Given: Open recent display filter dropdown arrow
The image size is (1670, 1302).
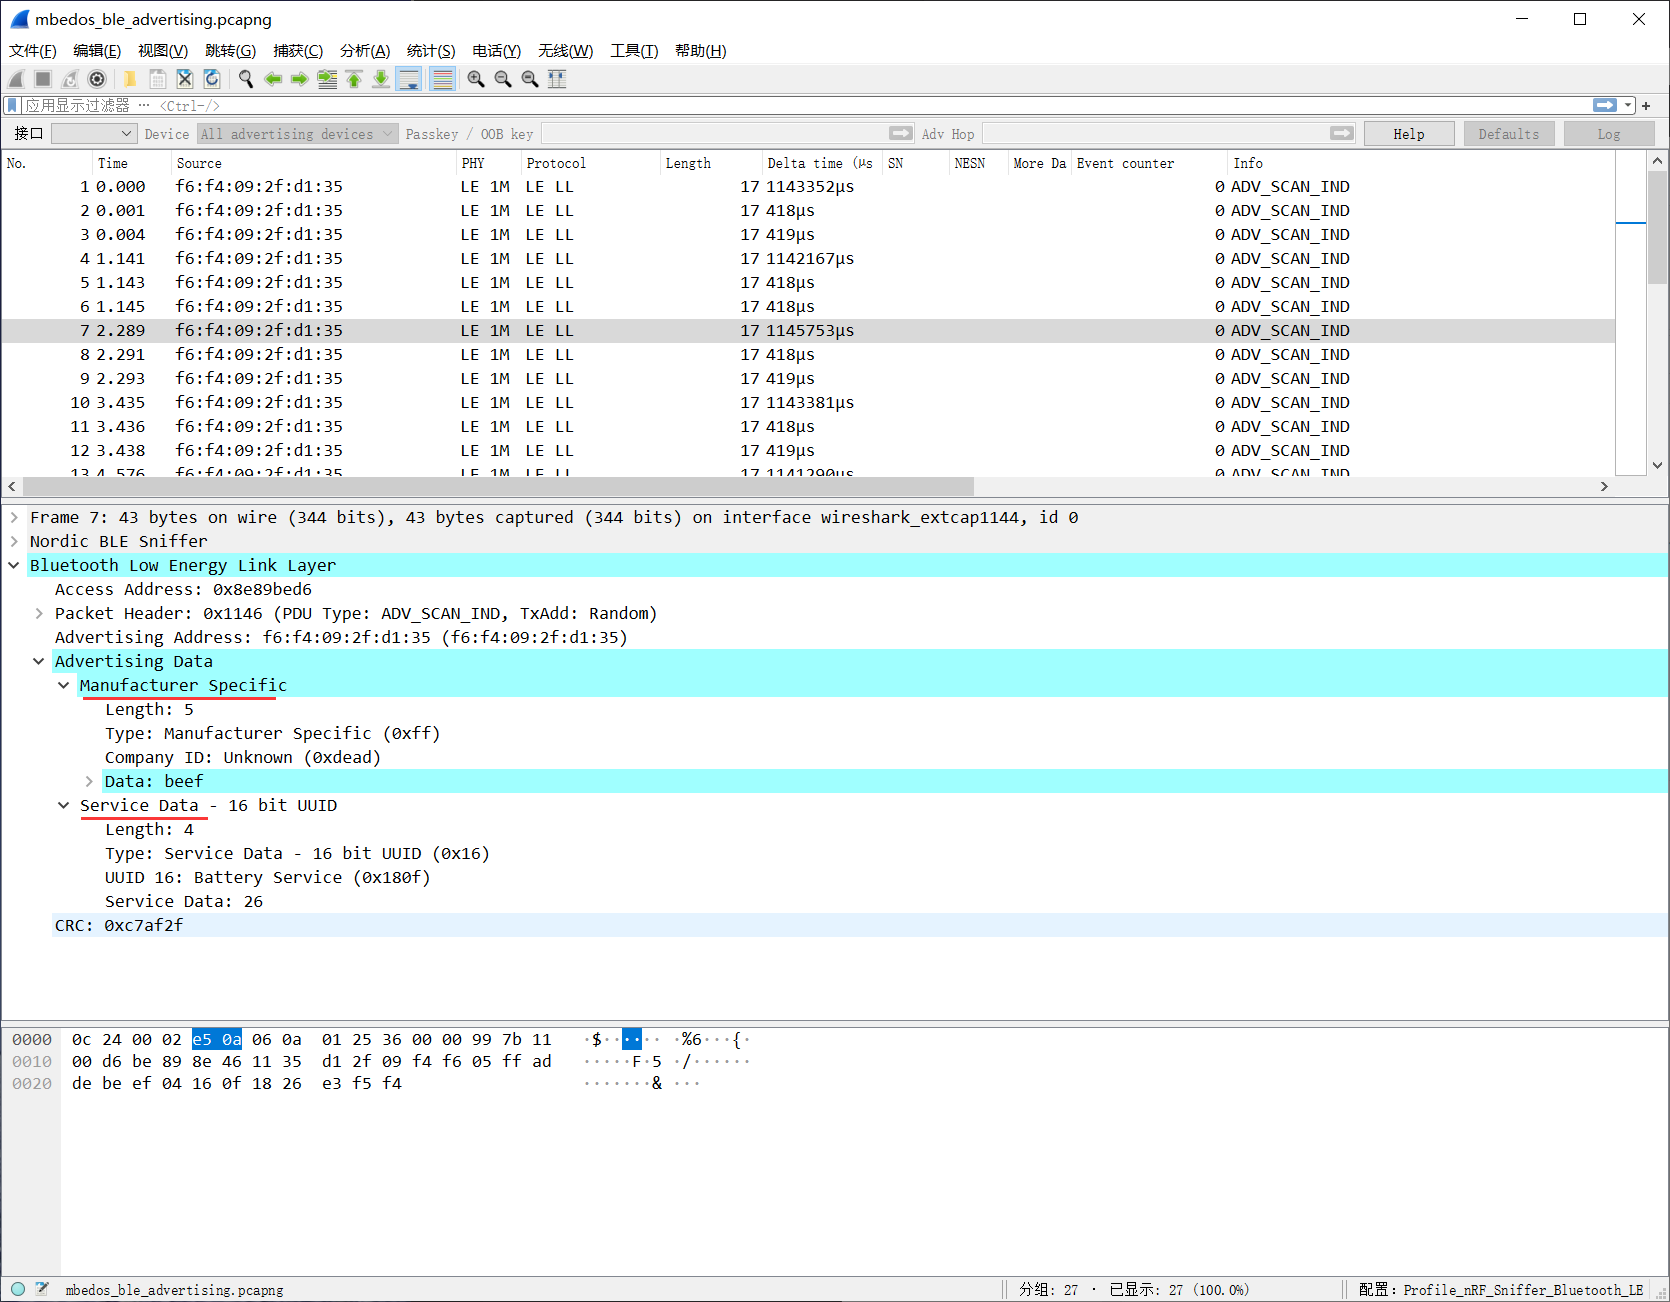Looking at the screenshot, I should pos(1628,105).
